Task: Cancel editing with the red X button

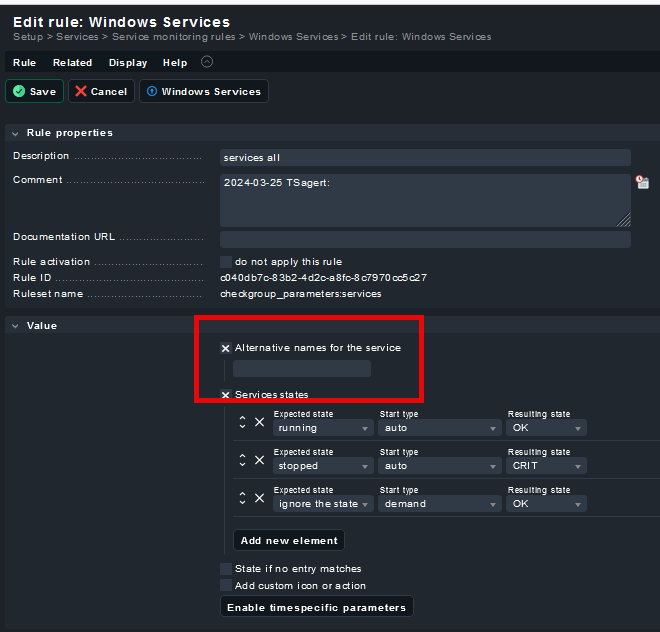Action: click(101, 91)
